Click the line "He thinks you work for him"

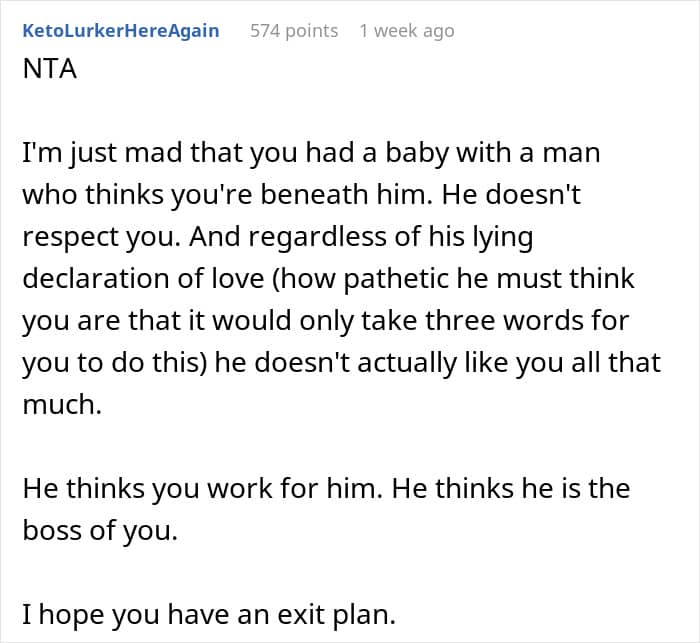[324, 489]
